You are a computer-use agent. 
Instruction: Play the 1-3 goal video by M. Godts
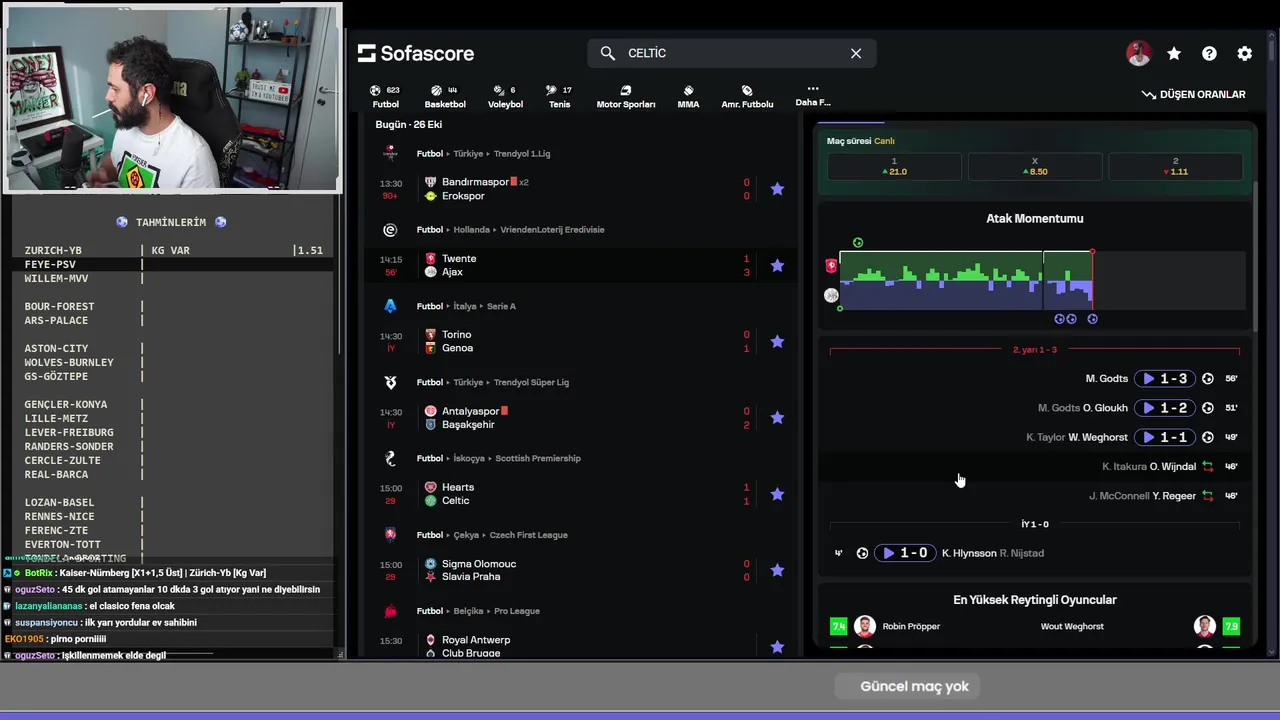[x=1165, y=379]
